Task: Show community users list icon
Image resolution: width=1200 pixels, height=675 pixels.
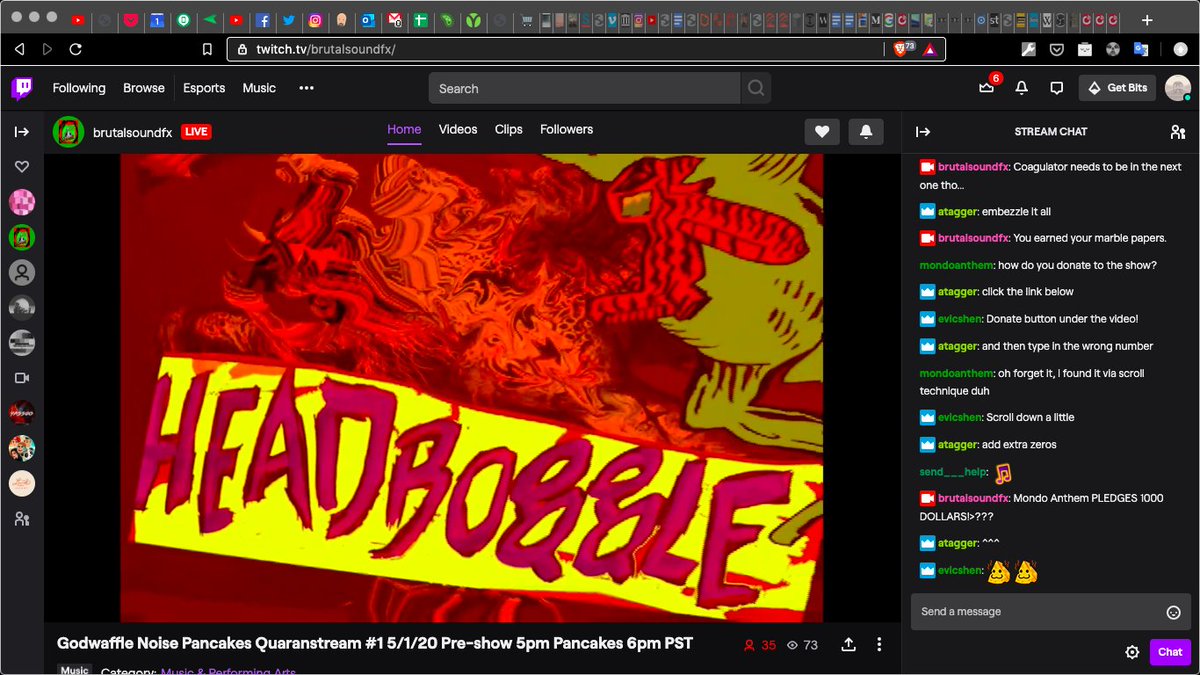Action: (1177, 132)
